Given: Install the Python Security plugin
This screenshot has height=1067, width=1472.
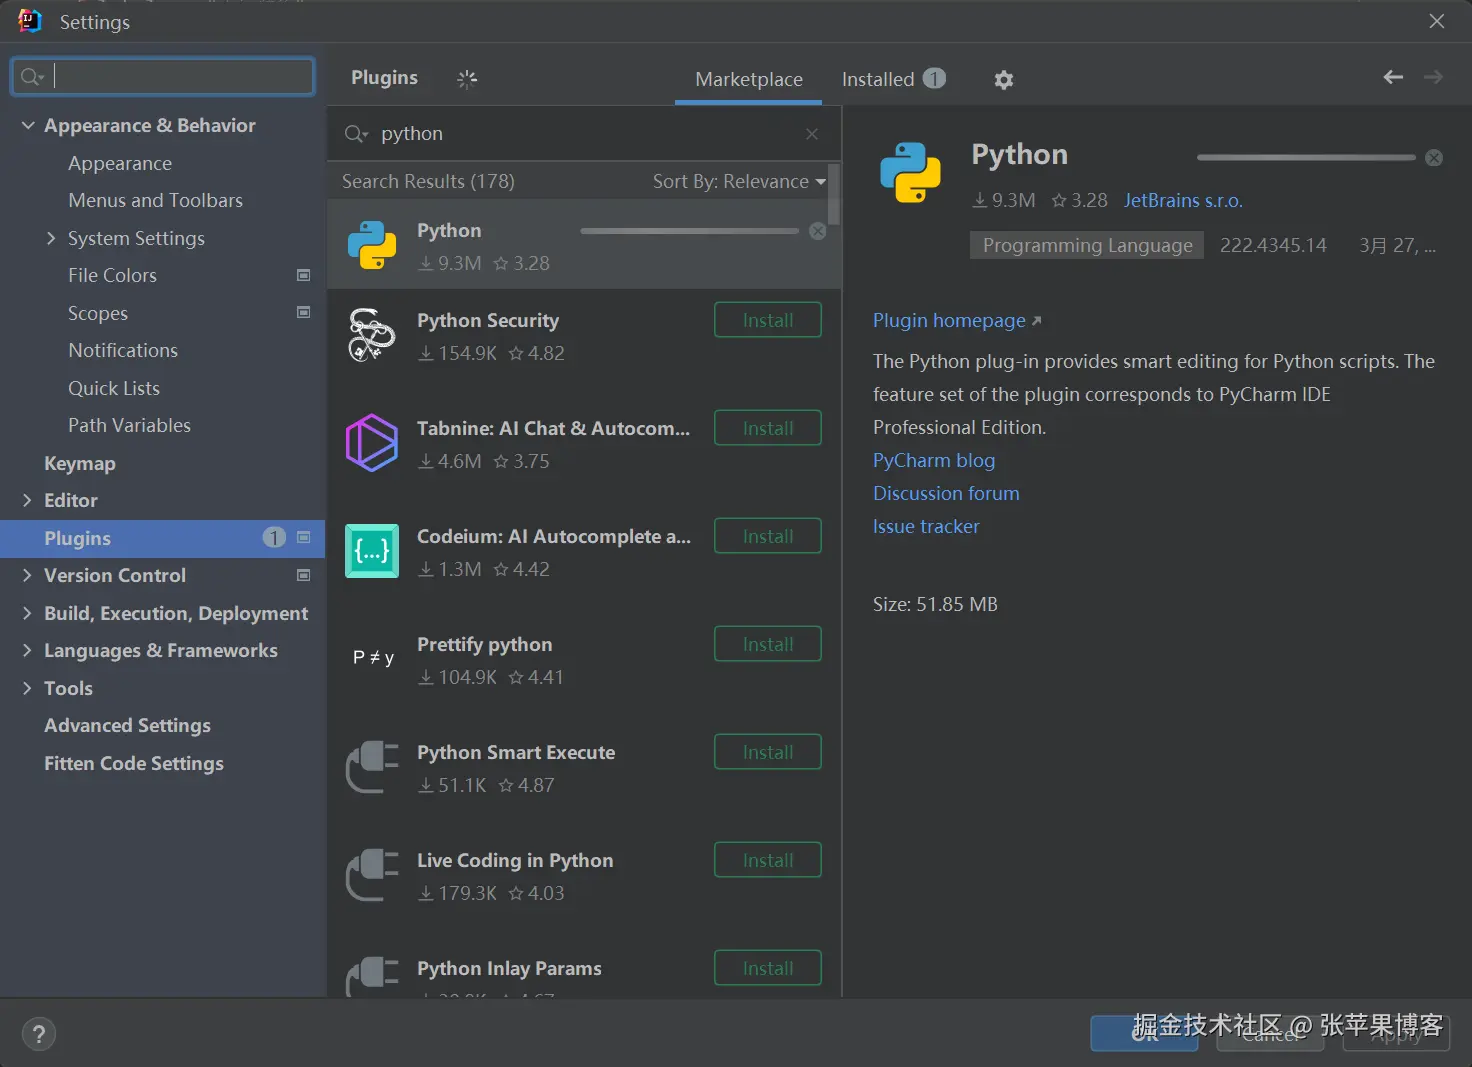Looking at the screenshot, I should click(x=768, y=320).
